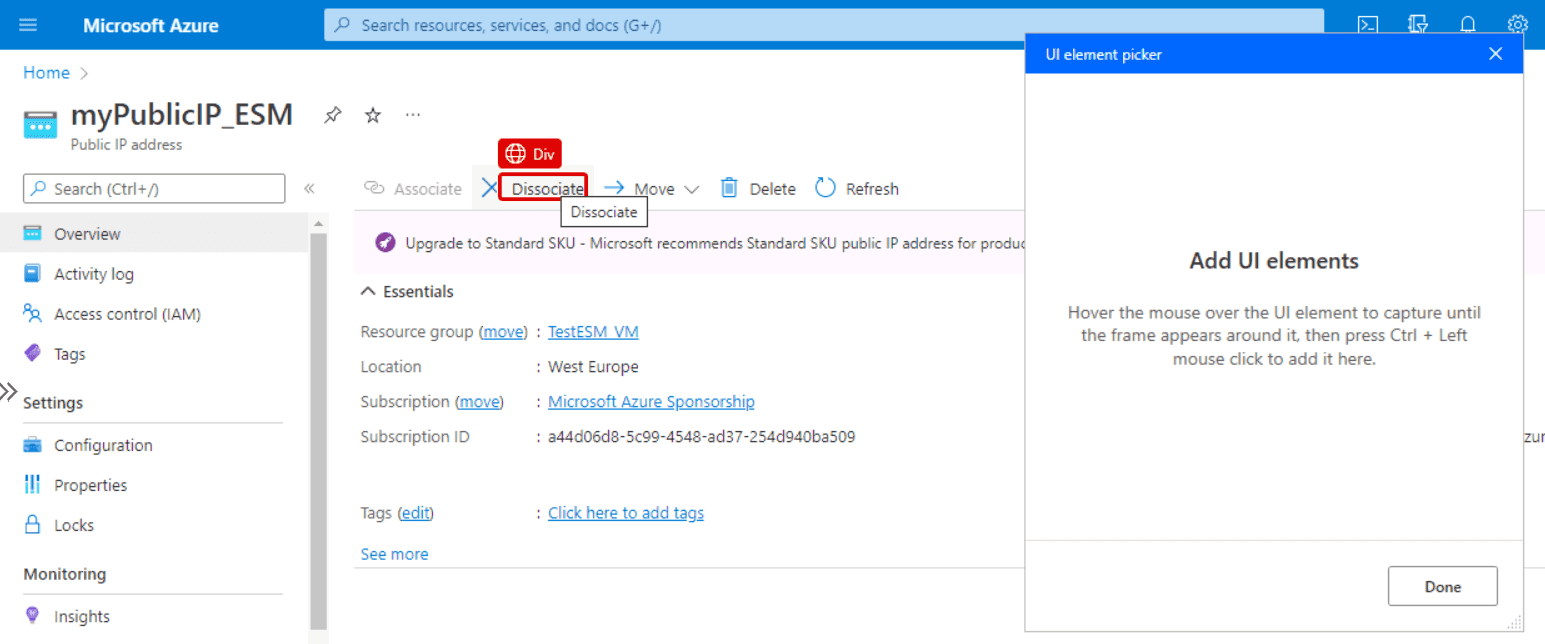The width and height of the screenshot is (1545, 644).
Task: Click the Properties sidebar icon
Action: click(33, 485)
